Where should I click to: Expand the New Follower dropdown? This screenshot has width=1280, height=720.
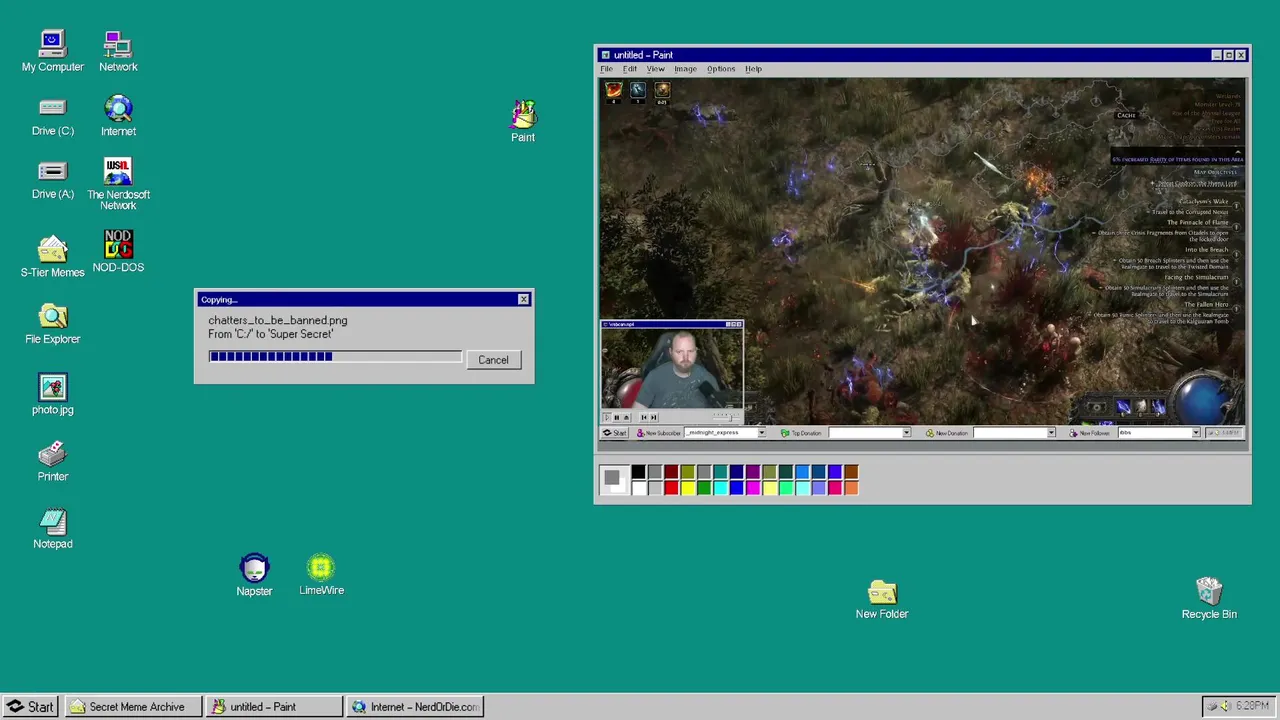[1195, 433]
